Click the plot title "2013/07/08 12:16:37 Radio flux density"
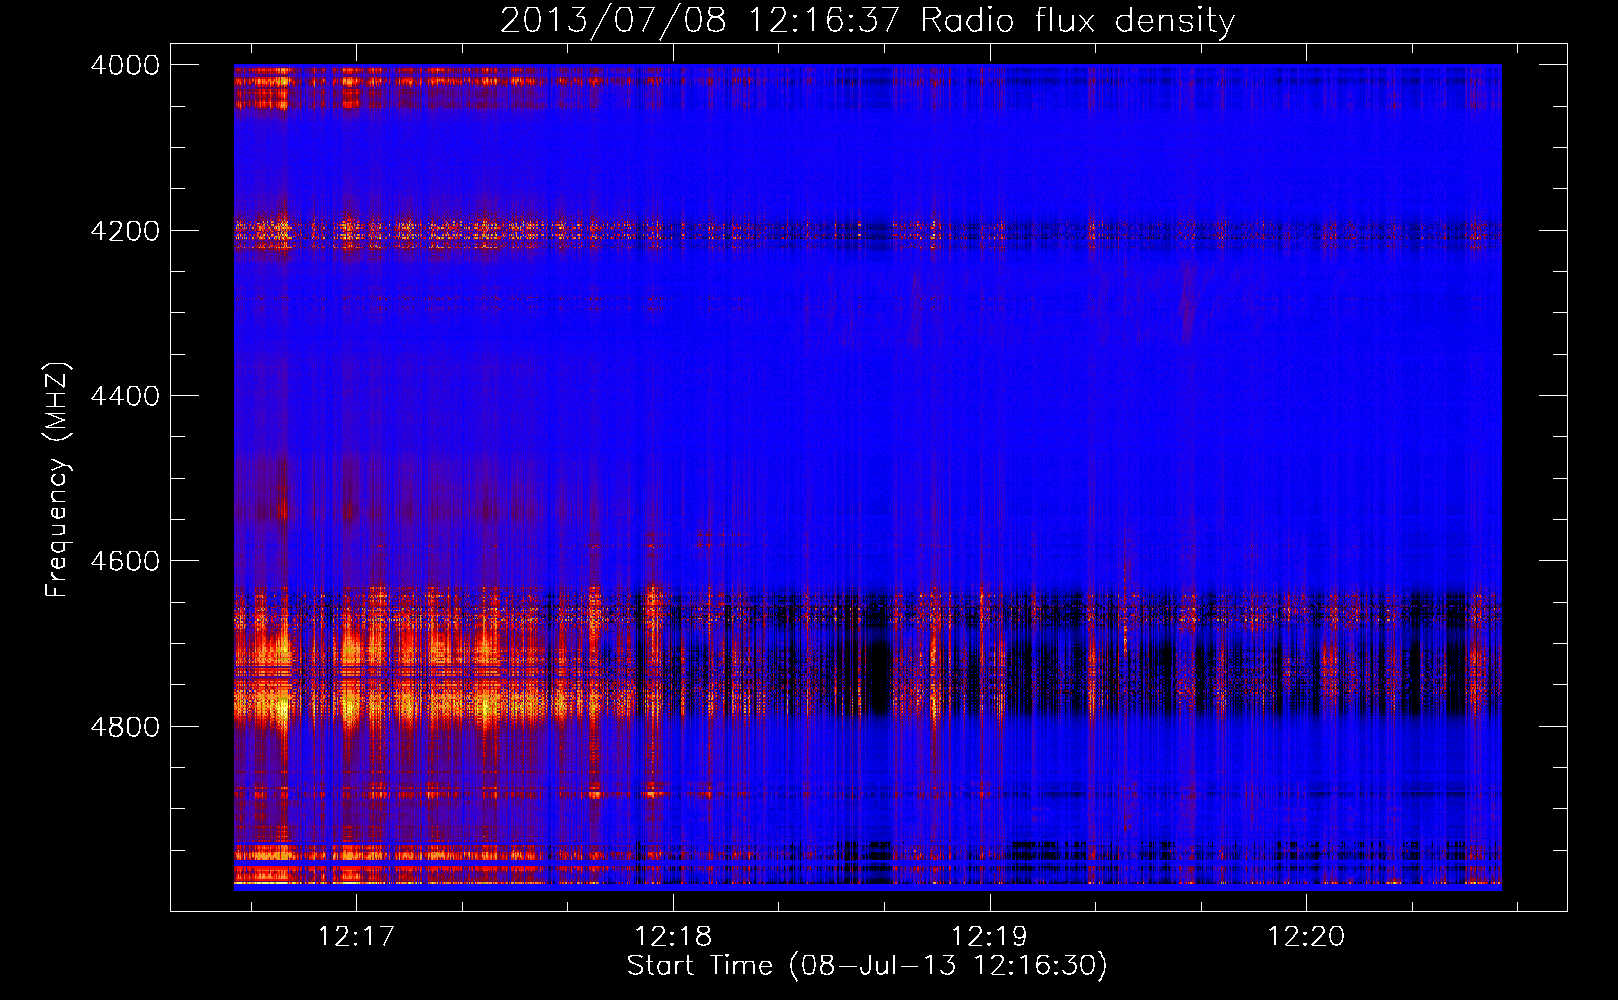Viewport: 1618px width, 1000px height. click(x=867, y=20)
